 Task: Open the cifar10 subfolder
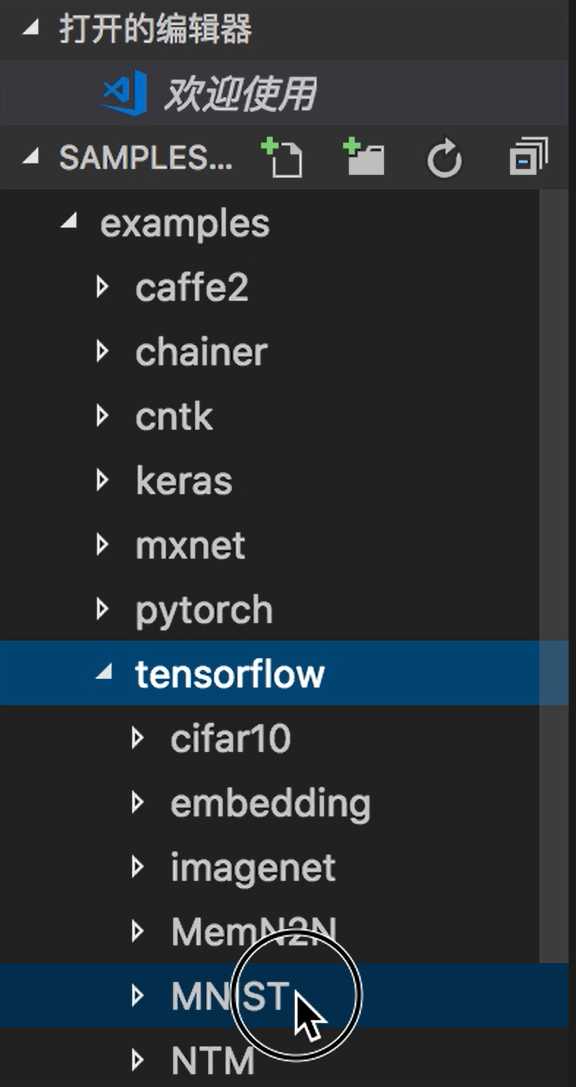coord(230,738)
